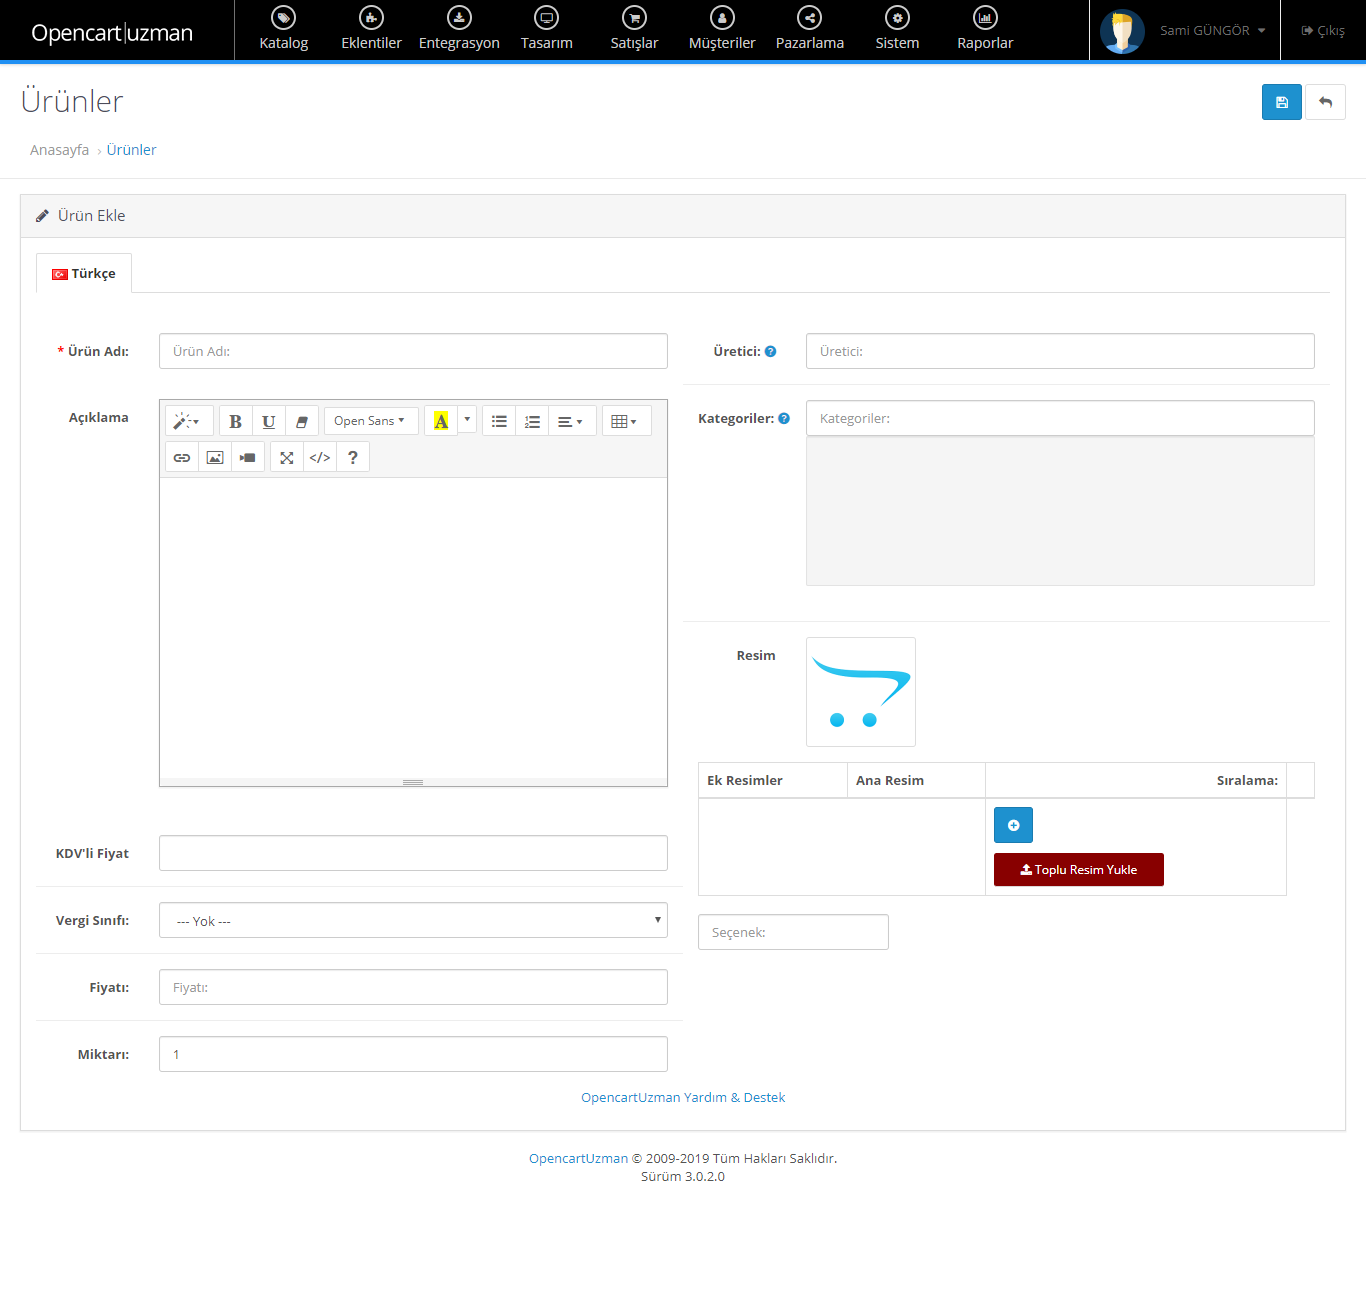Toggle editor fullscreen mode
Image resolution: width=1366 pixels, height=1289 pixels.
tap(287, 457)
